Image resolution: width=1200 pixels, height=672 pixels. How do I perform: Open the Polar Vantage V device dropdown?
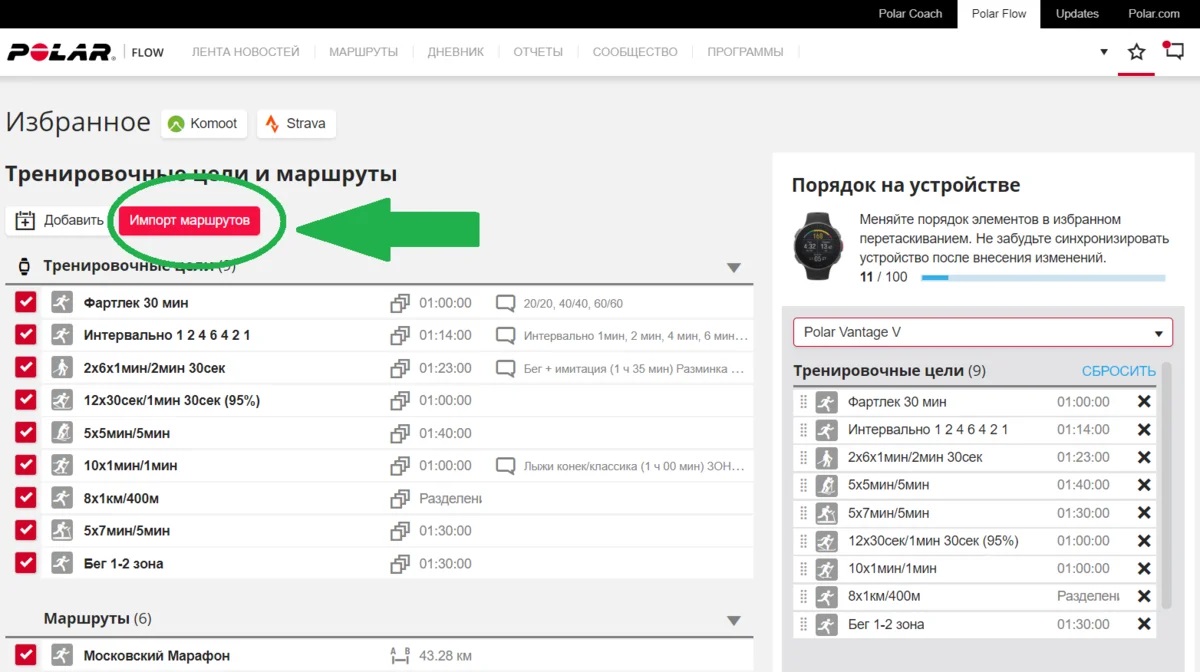tap(981, 333)
